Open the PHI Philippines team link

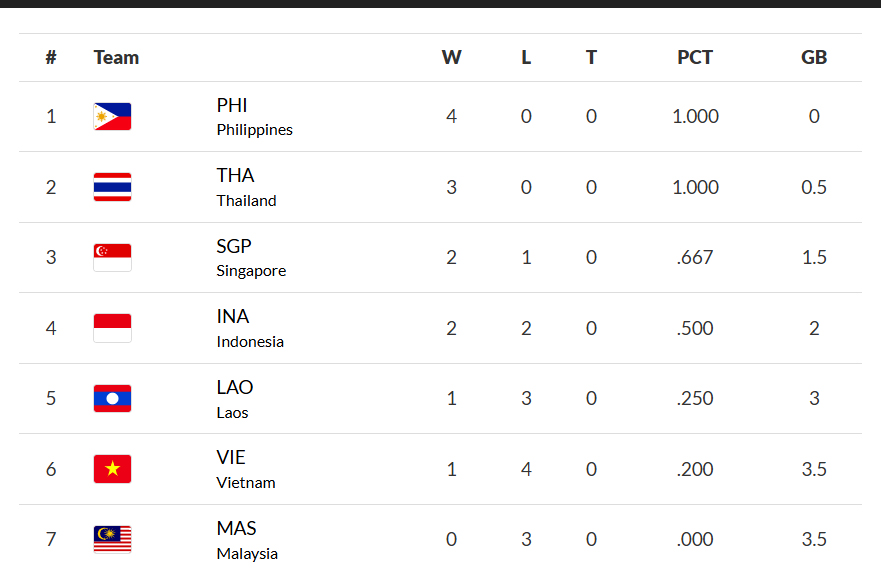pyautogui.click(x=254, y=117)
